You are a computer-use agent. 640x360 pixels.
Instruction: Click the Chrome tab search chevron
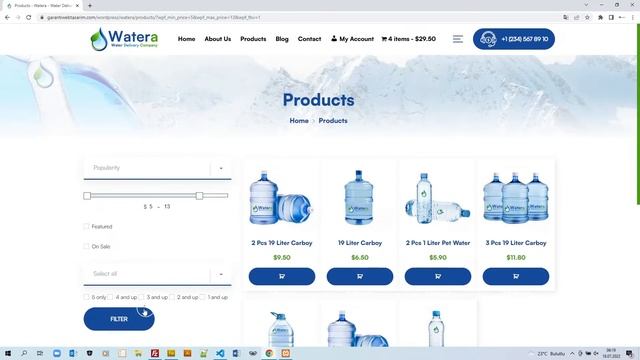click(x=586, y=5)
